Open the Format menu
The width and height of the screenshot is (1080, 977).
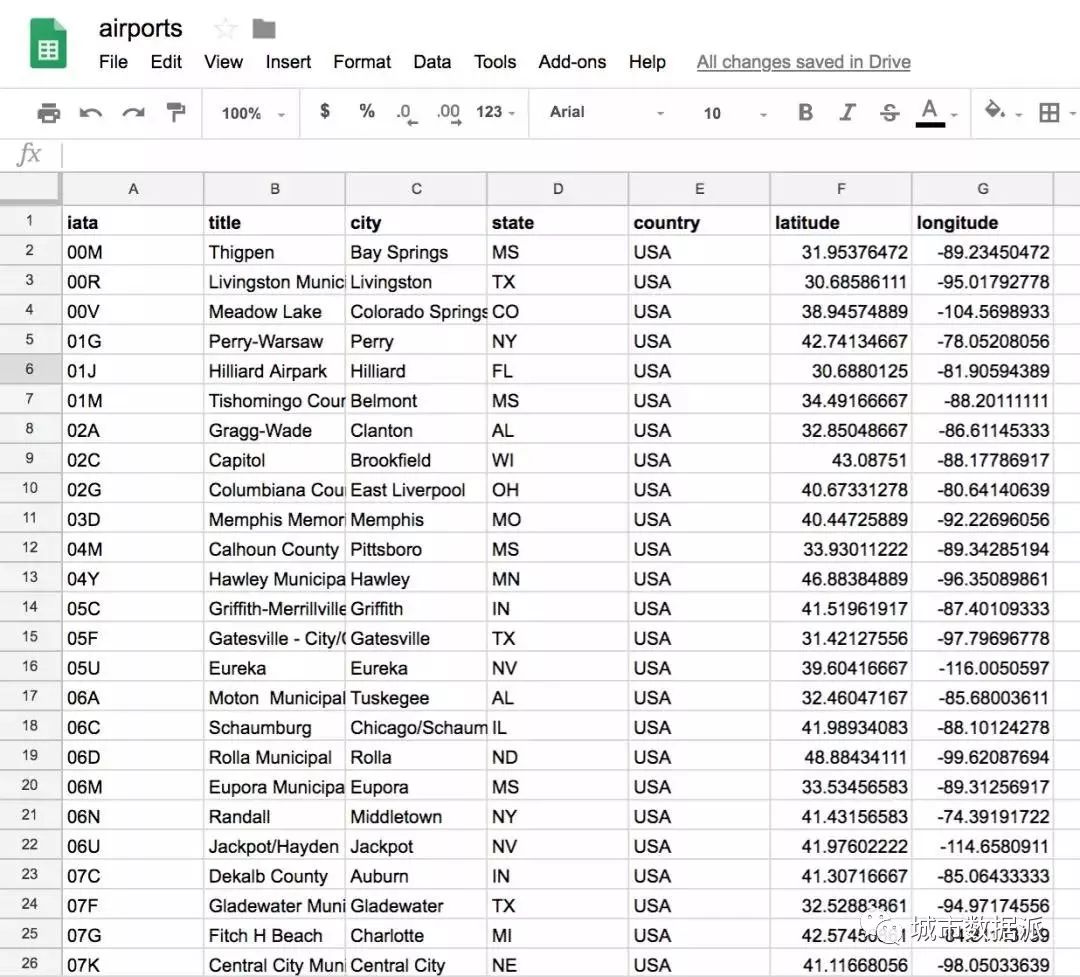[362, 62]
